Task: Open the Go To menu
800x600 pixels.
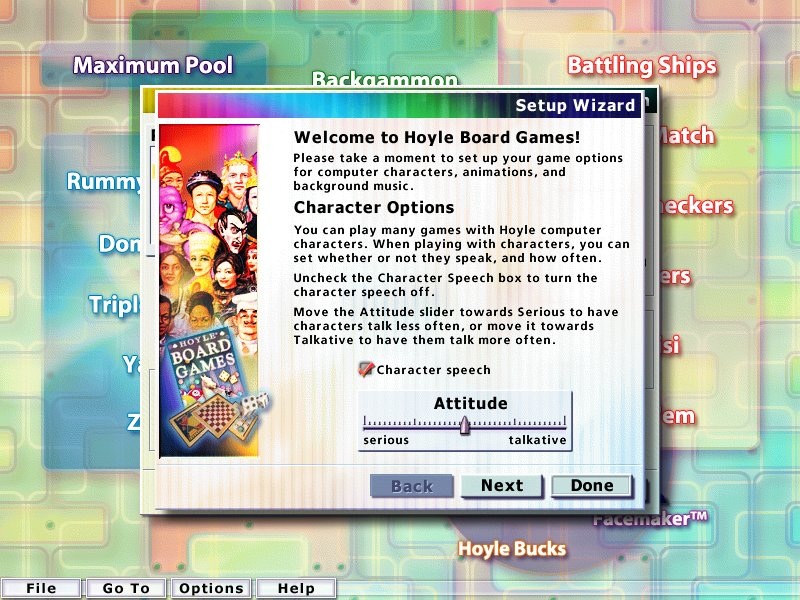Action: [x=126, y=589]
